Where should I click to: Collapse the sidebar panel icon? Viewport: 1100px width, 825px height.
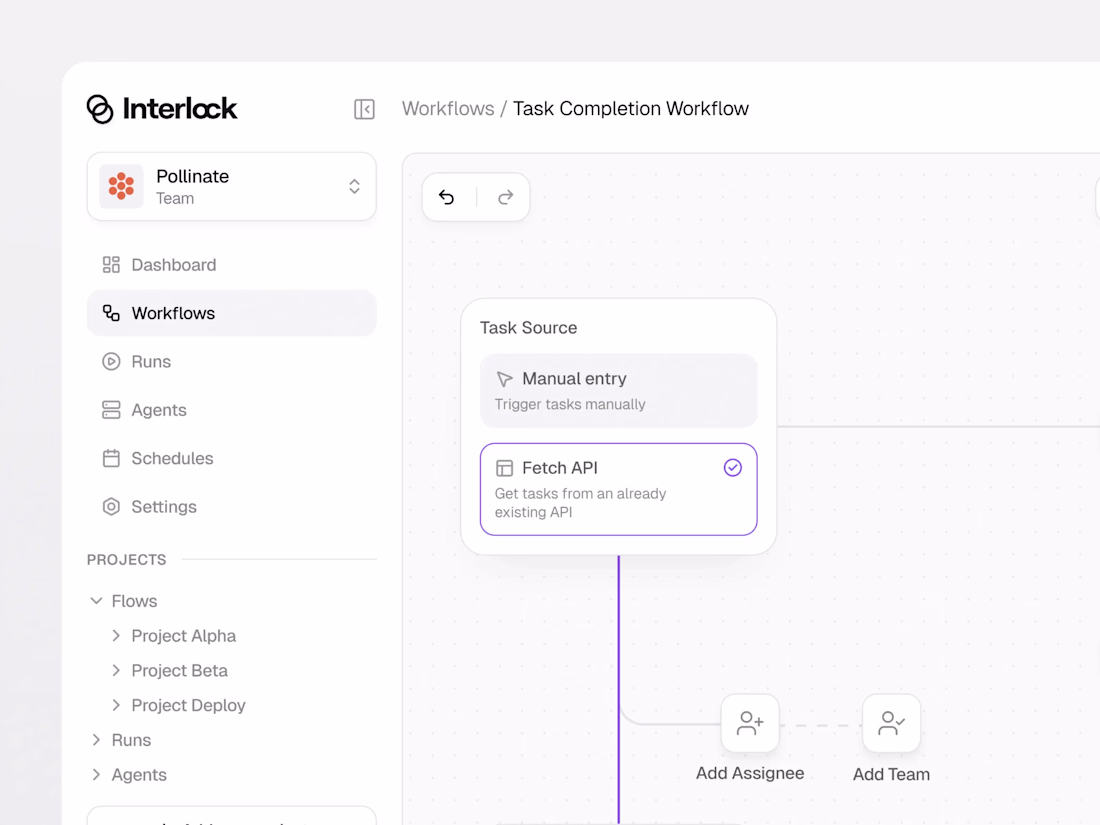[x=364, y=109]
